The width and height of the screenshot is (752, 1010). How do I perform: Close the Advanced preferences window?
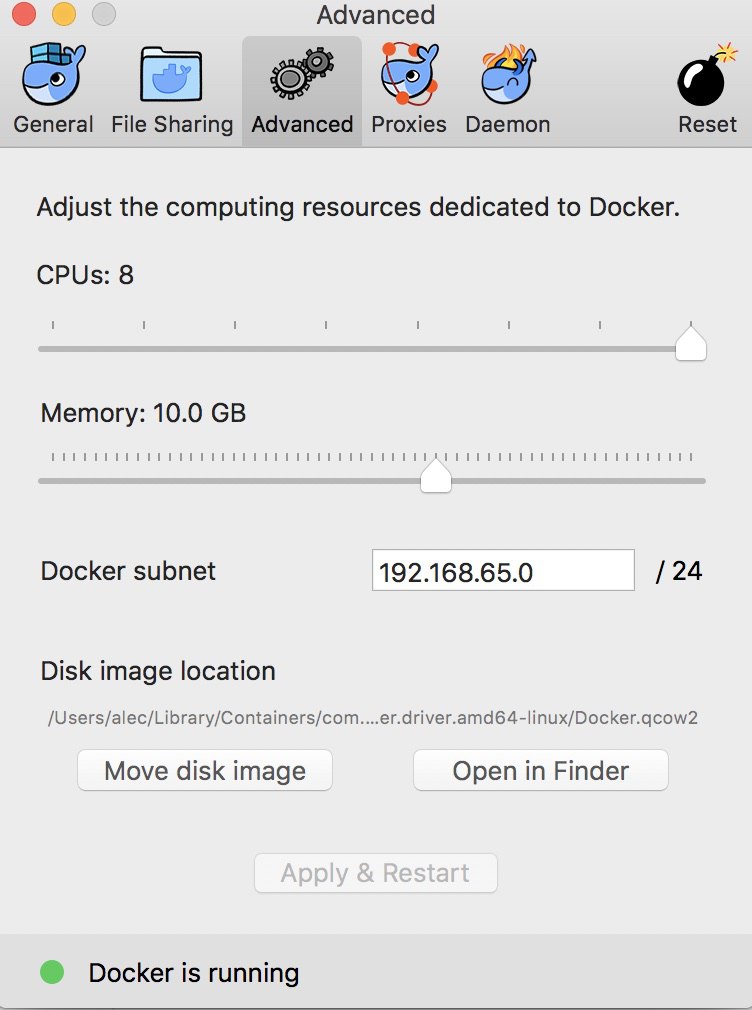click(x=25, y=15)
